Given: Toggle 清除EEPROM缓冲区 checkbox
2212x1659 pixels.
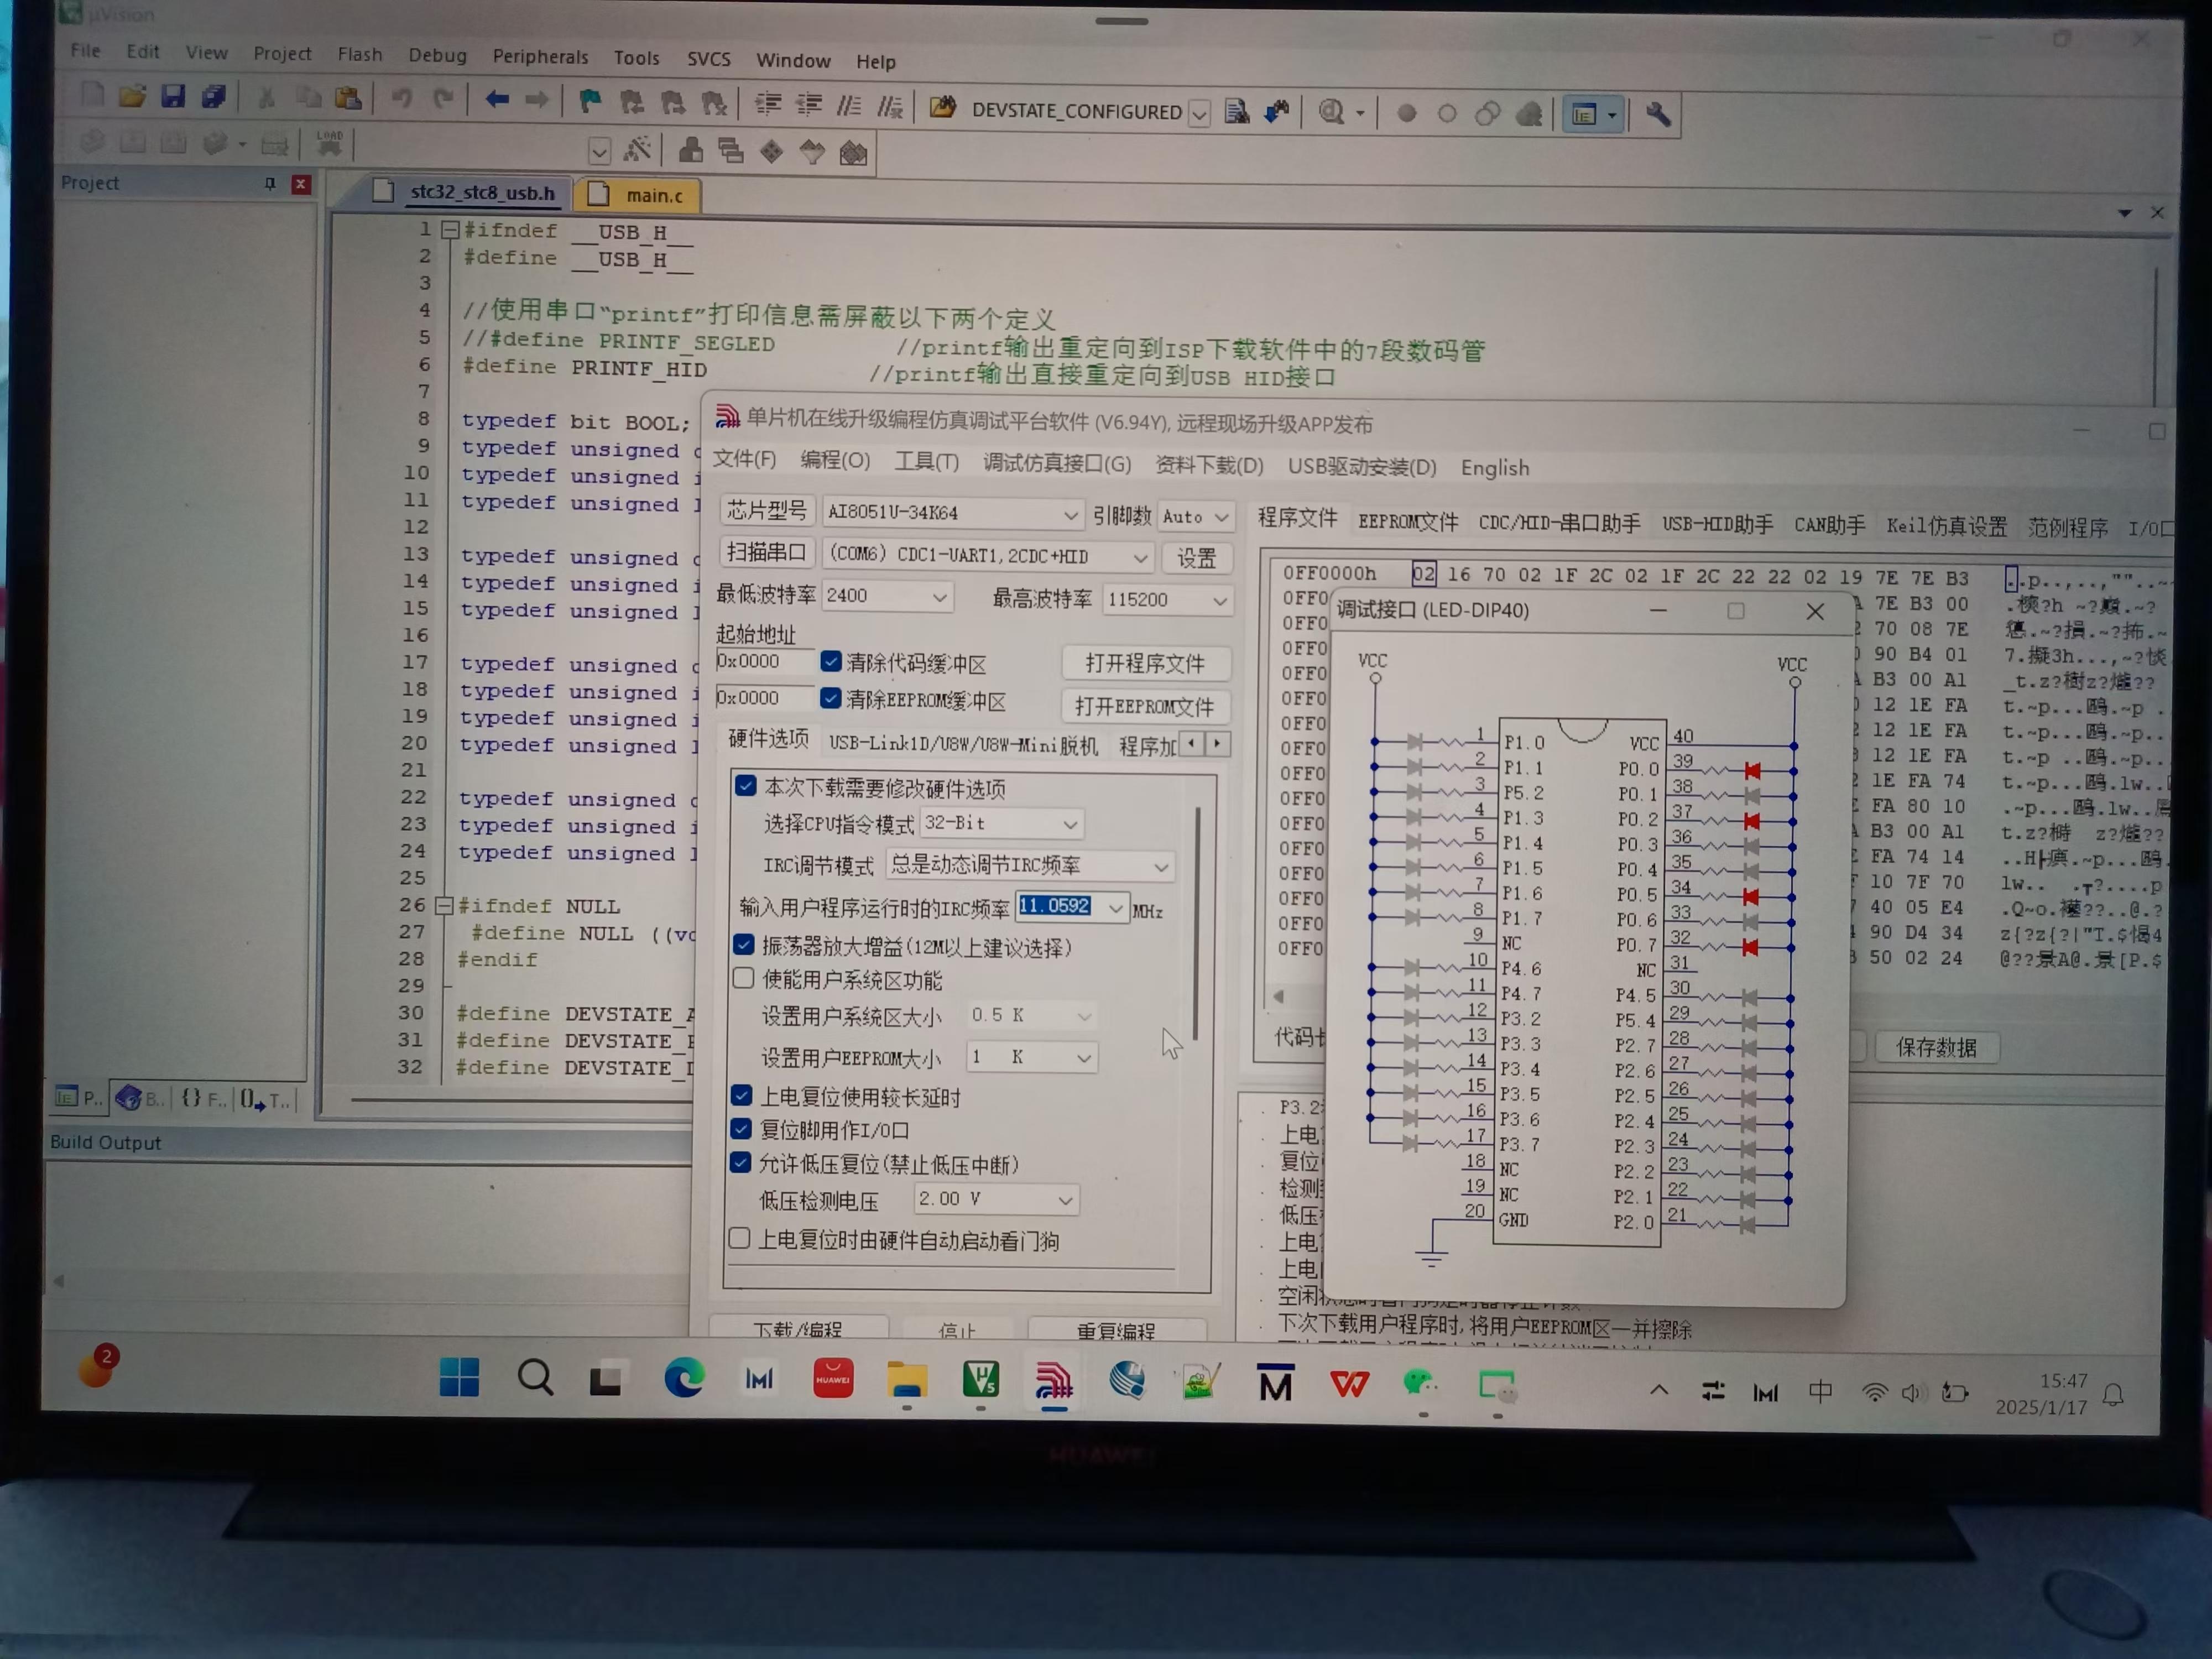Looking at the screenshot, I should tap(830, 698).
